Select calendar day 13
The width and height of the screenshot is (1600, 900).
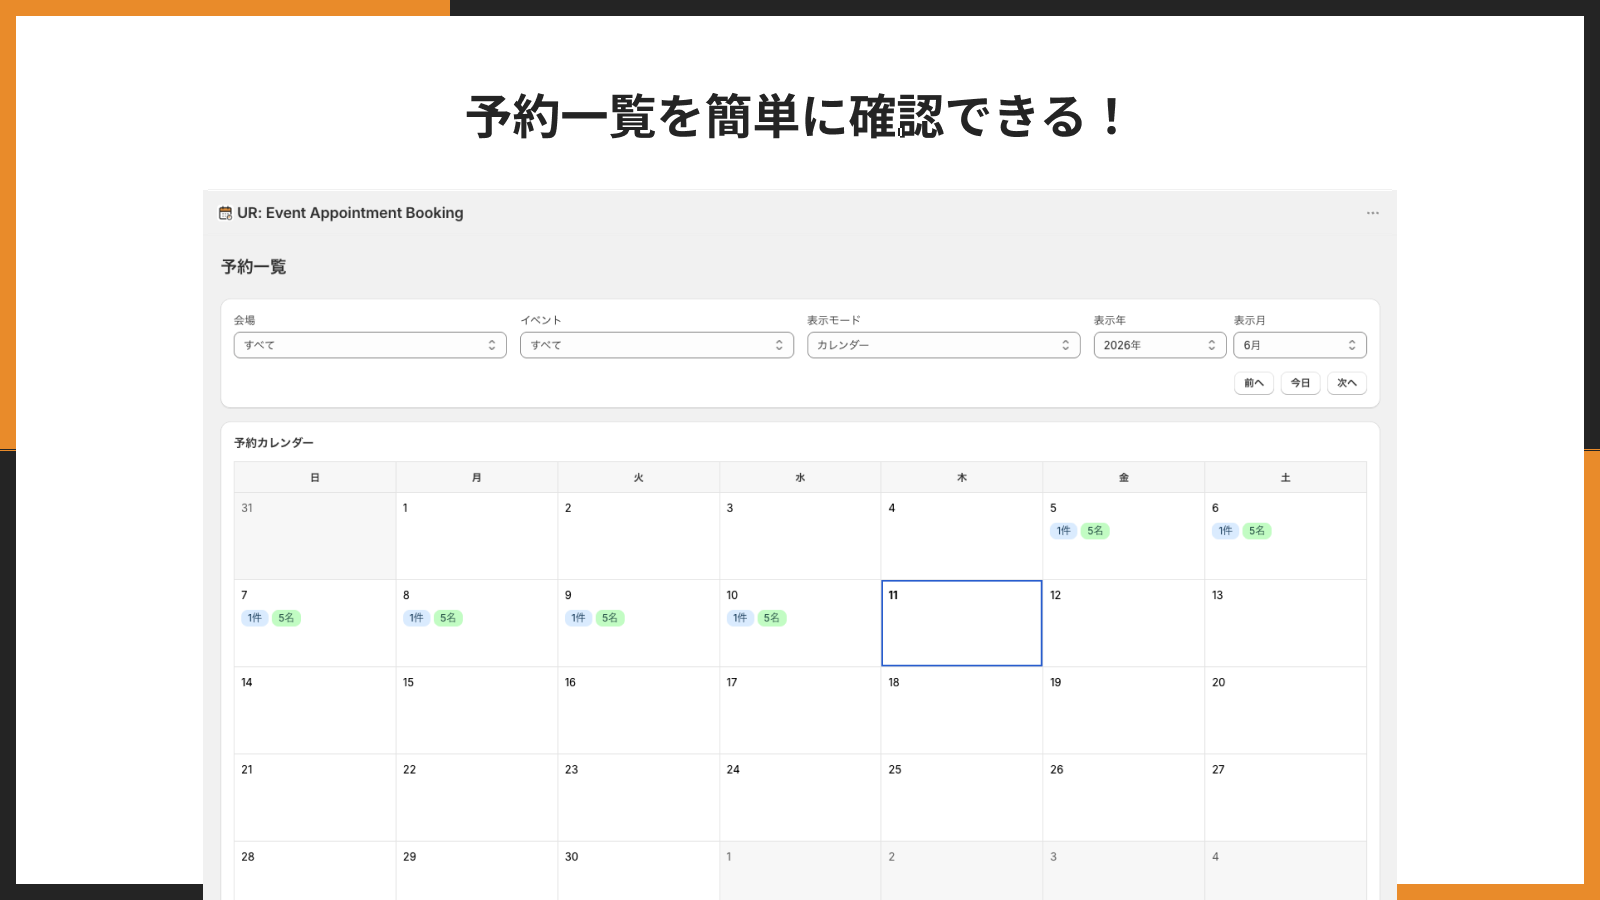pyautogui.click(x=1286, y=623)
